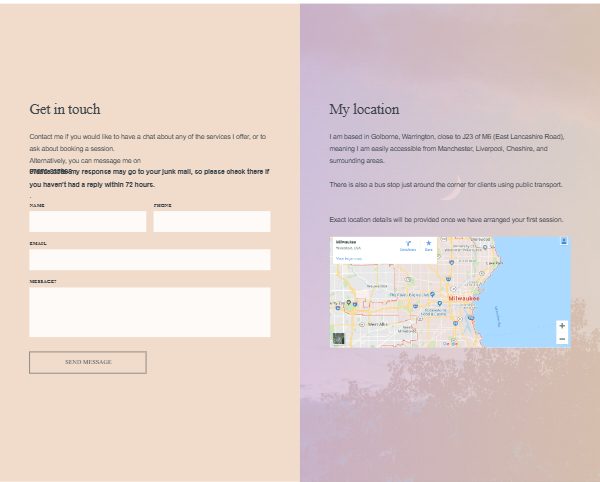
Task: Focus the Phone input field
Action: 211,221
